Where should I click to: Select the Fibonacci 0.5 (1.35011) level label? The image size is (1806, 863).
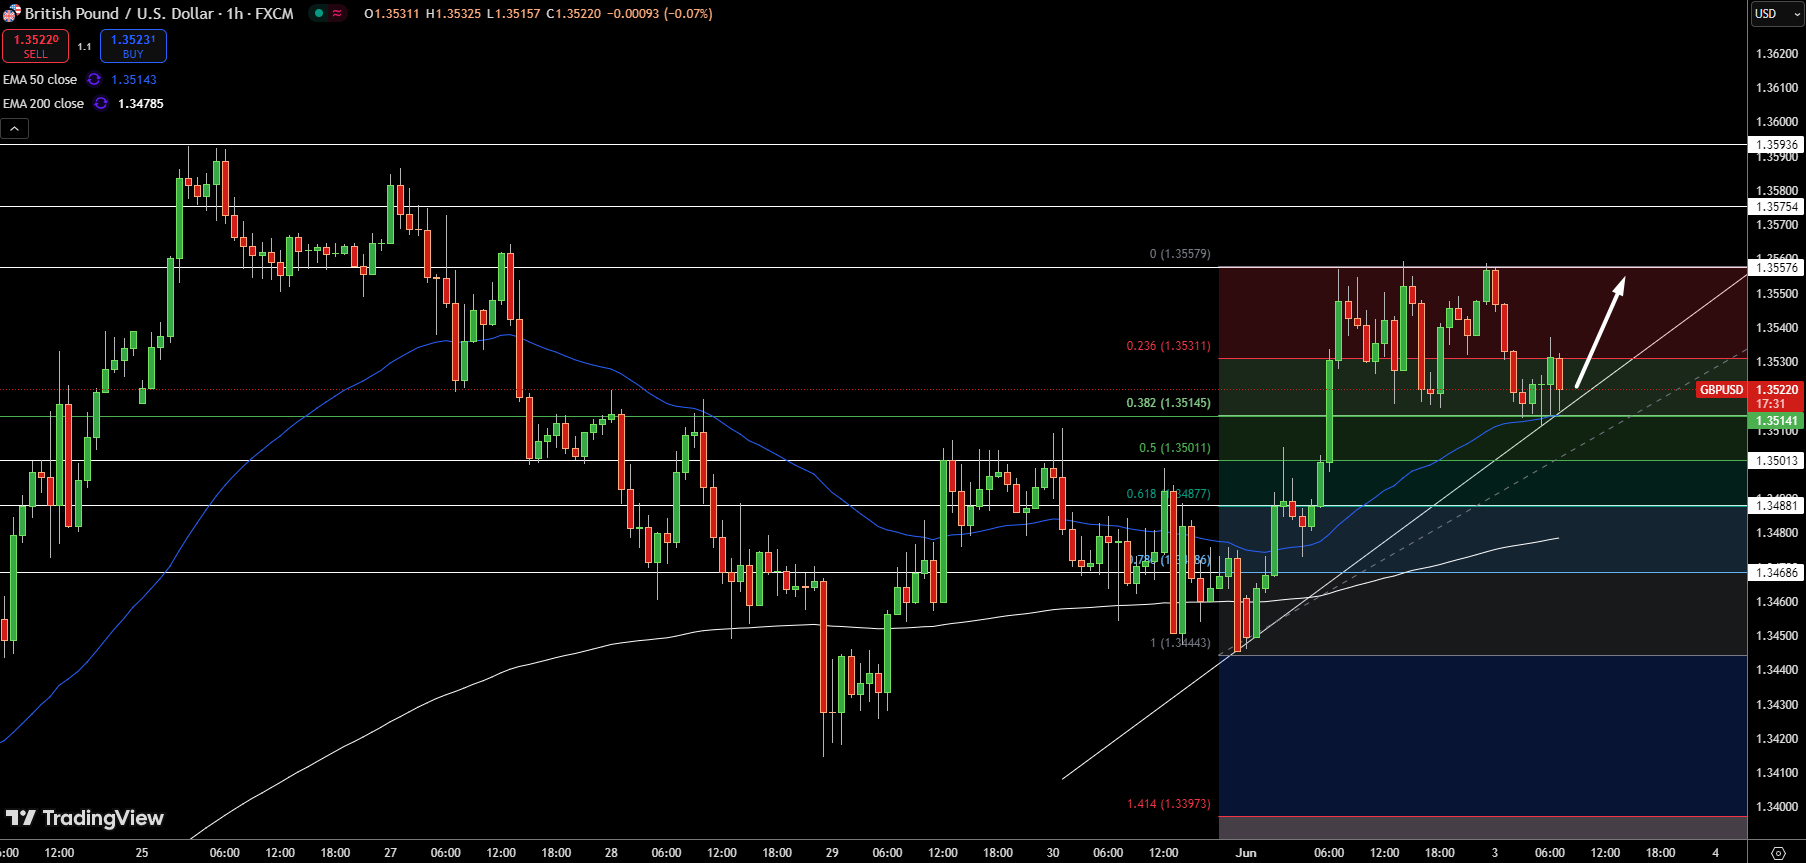click(1175, 448)
